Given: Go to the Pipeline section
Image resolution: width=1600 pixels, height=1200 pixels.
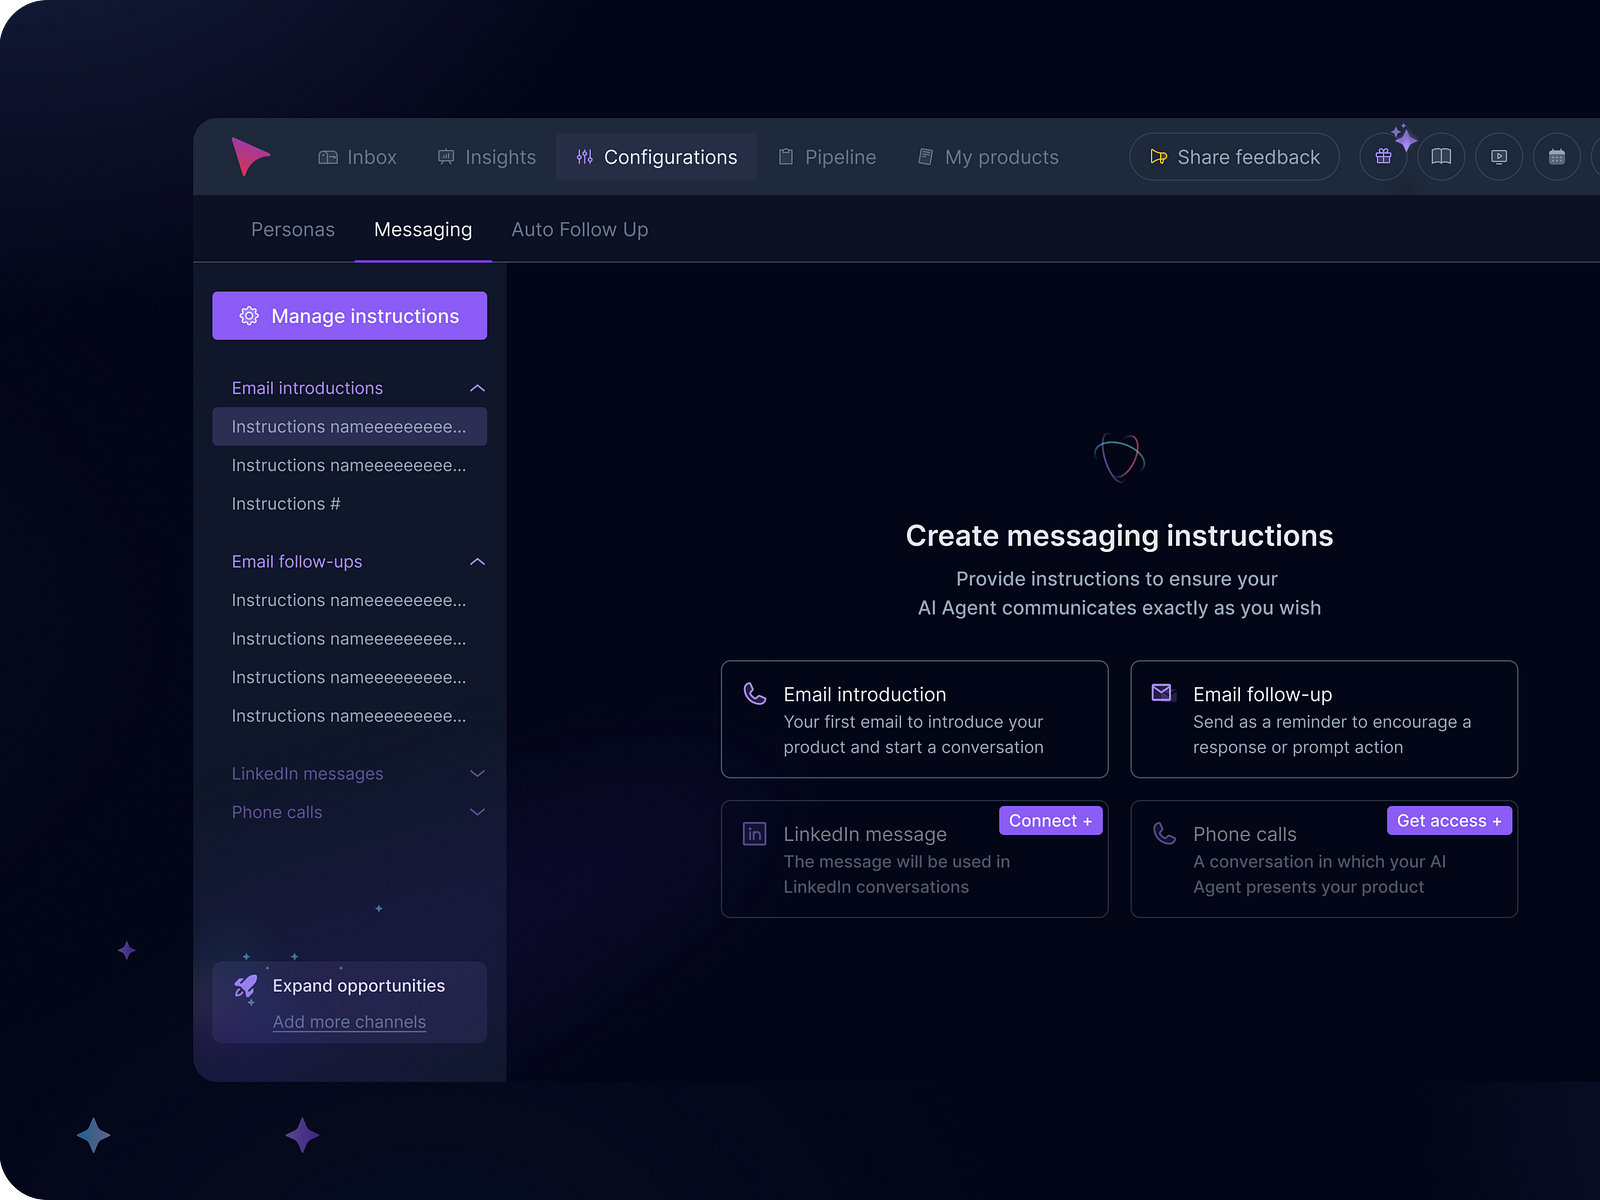Looking at the screenshot, I should pyautogui.click(x=828, y=157).
